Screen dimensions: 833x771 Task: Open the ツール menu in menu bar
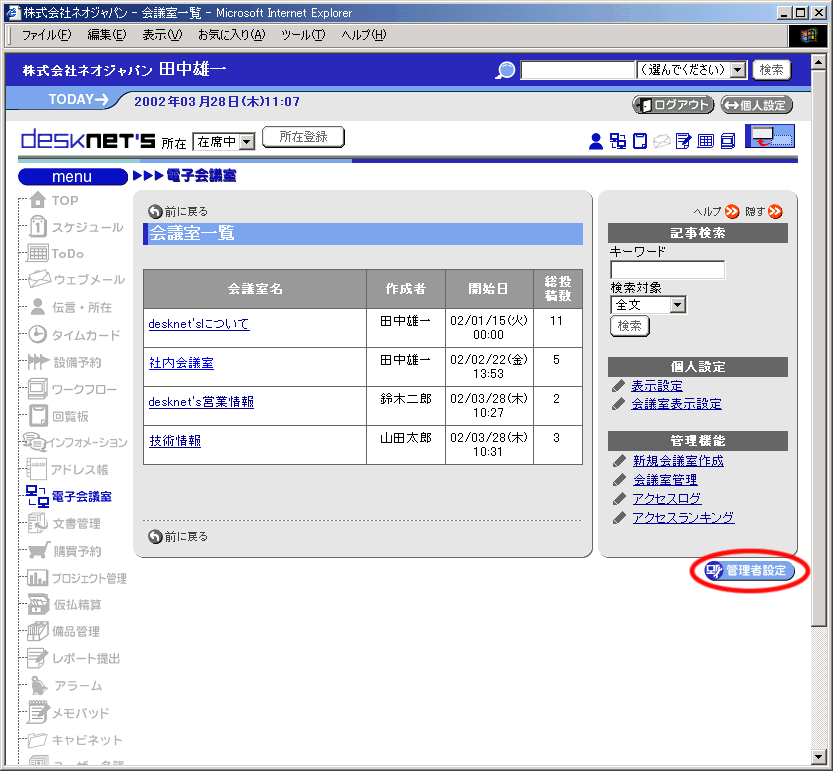(x=302, y=35)
